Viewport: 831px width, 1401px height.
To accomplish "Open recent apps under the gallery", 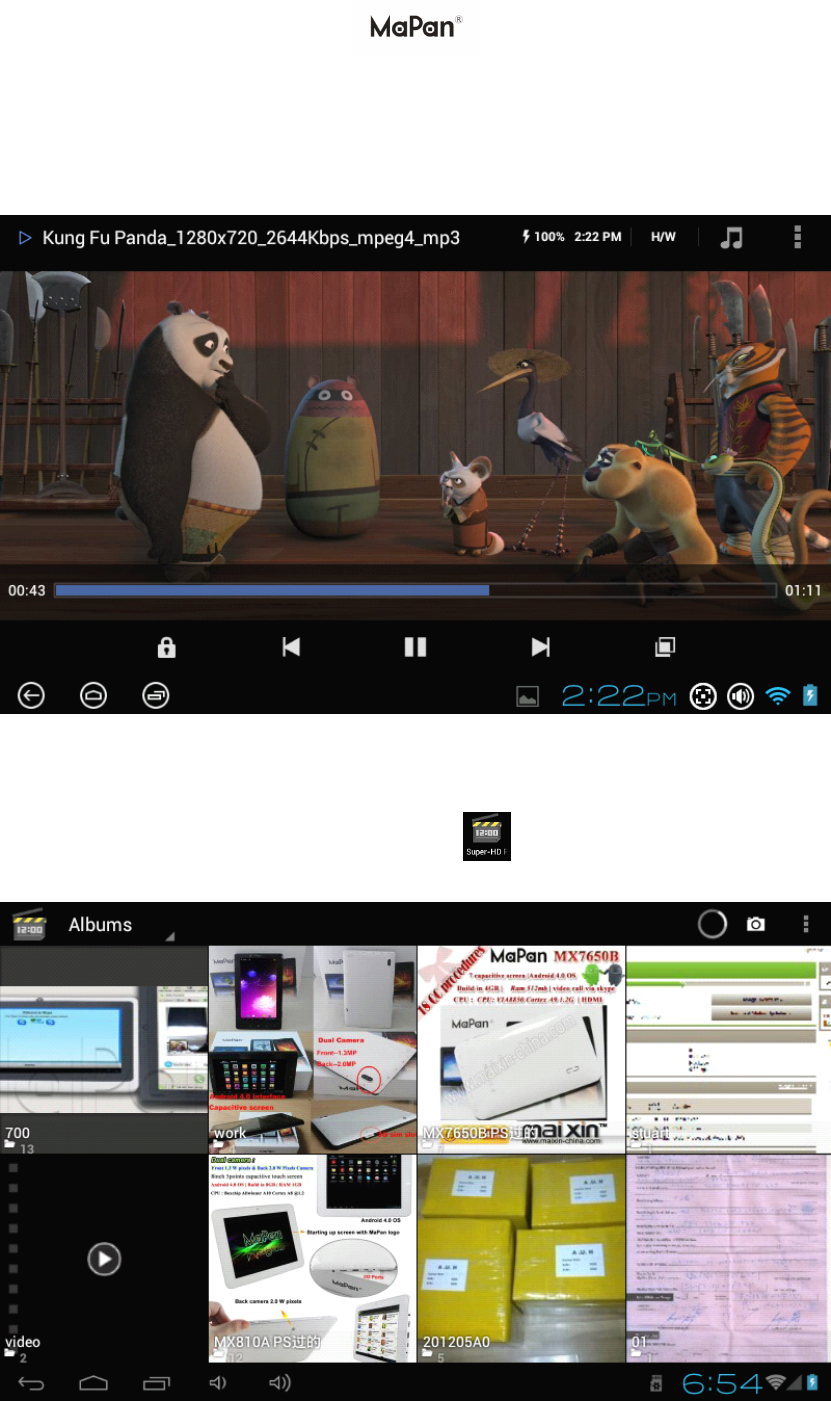I will pyautogui.click(x=156, y=1383).
